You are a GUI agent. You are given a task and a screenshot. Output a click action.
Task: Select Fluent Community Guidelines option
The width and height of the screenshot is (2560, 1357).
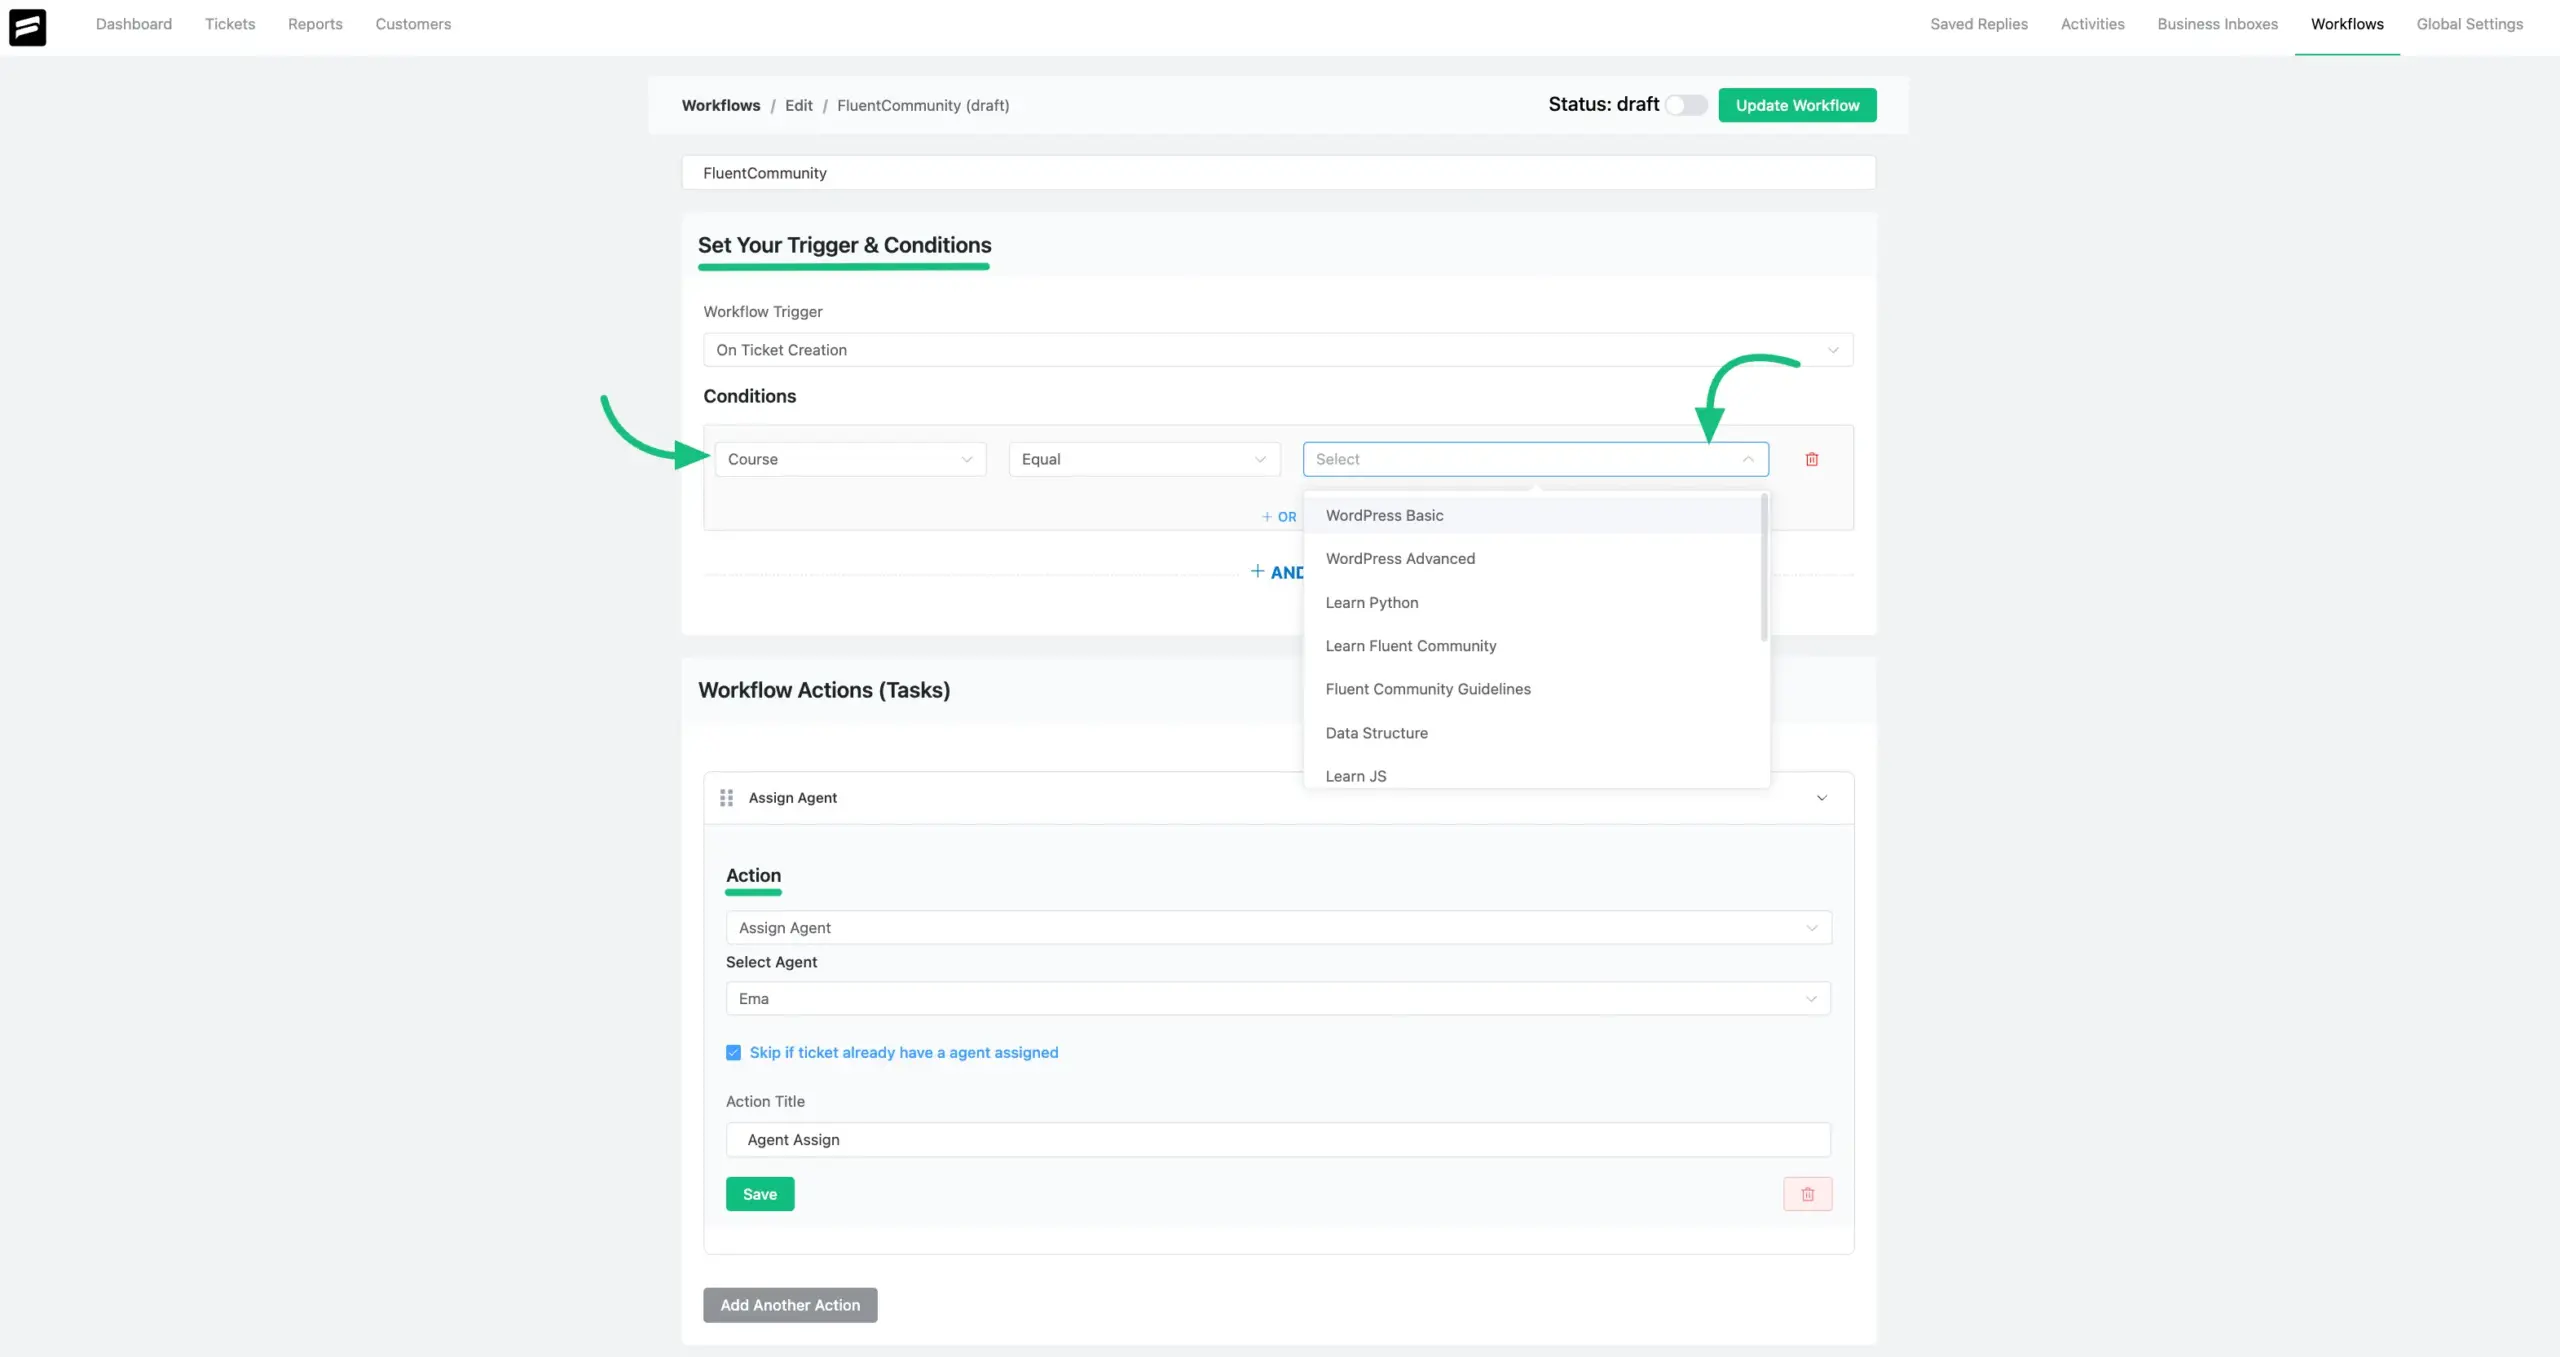1427,689
